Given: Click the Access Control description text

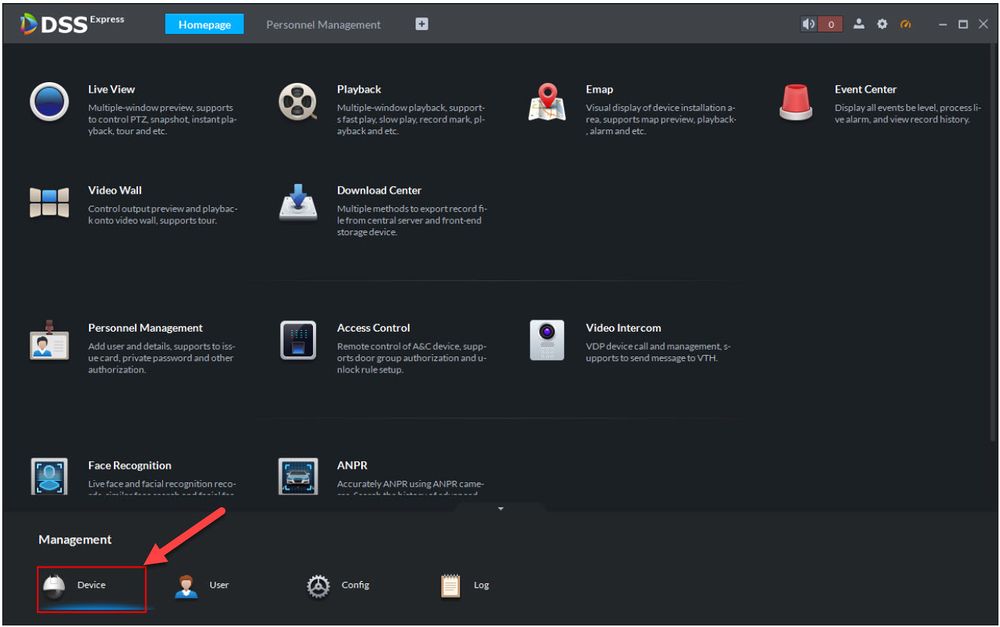Looking at the screenshot, I should click(411, 358).
